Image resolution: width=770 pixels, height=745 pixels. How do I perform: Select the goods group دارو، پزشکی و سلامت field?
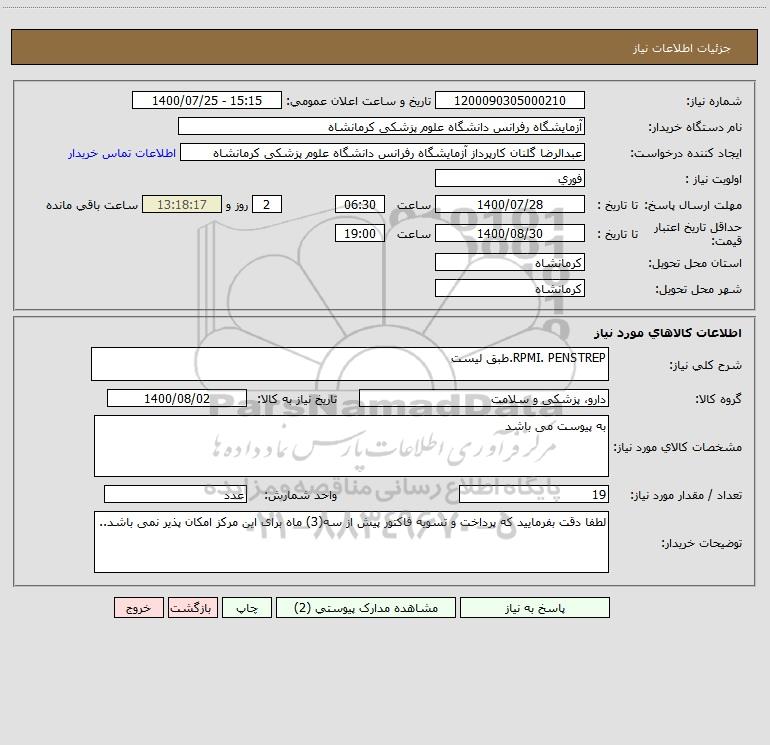coord(484,398)
